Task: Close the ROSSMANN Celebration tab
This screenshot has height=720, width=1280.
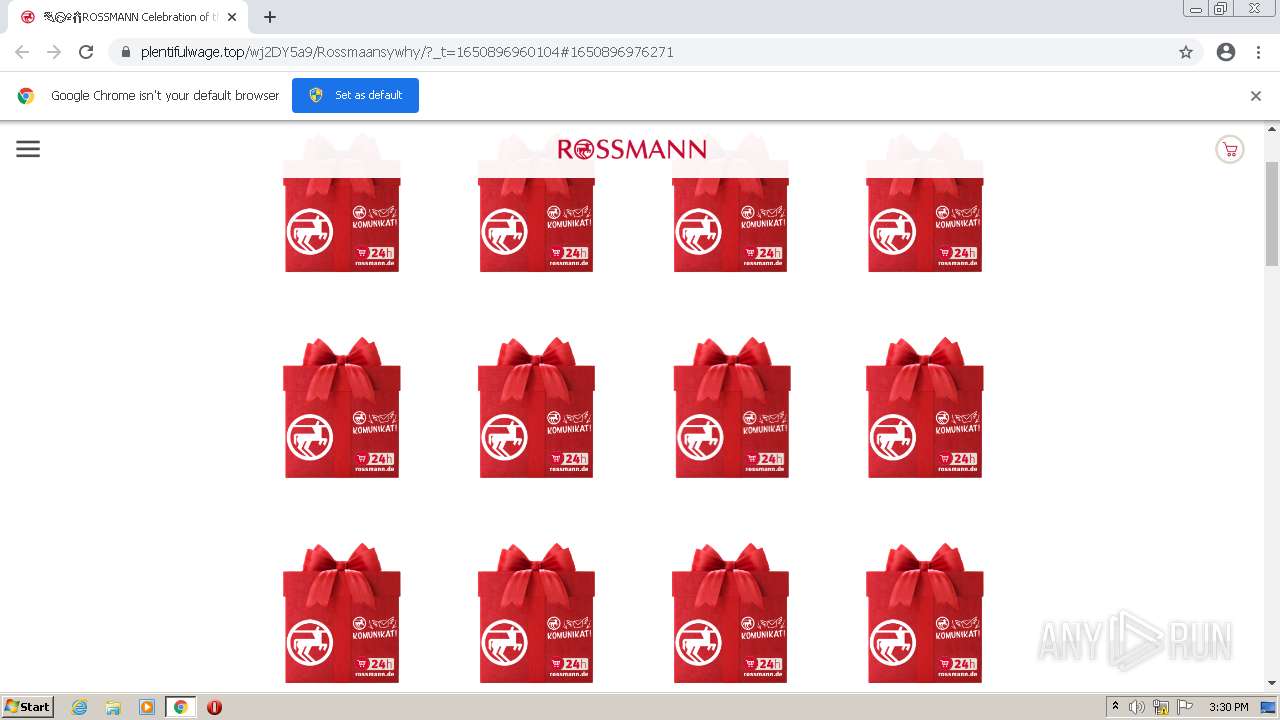Action: coord(231,17)
